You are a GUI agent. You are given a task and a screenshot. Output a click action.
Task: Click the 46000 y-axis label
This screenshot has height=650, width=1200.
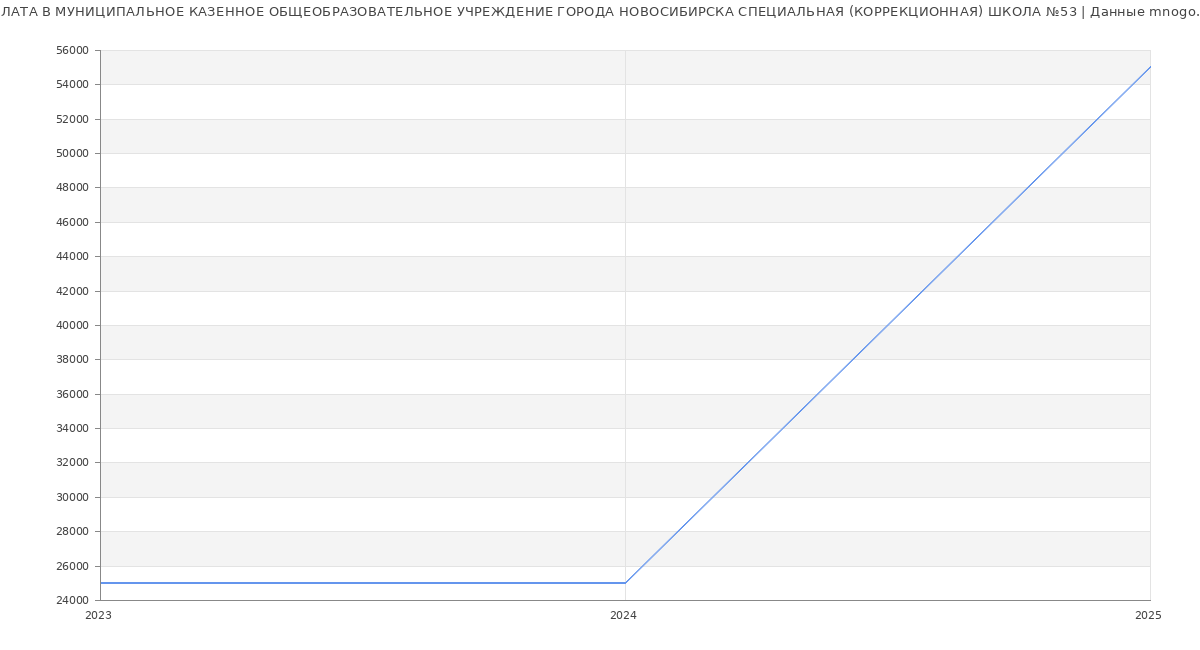click(74, 222)
